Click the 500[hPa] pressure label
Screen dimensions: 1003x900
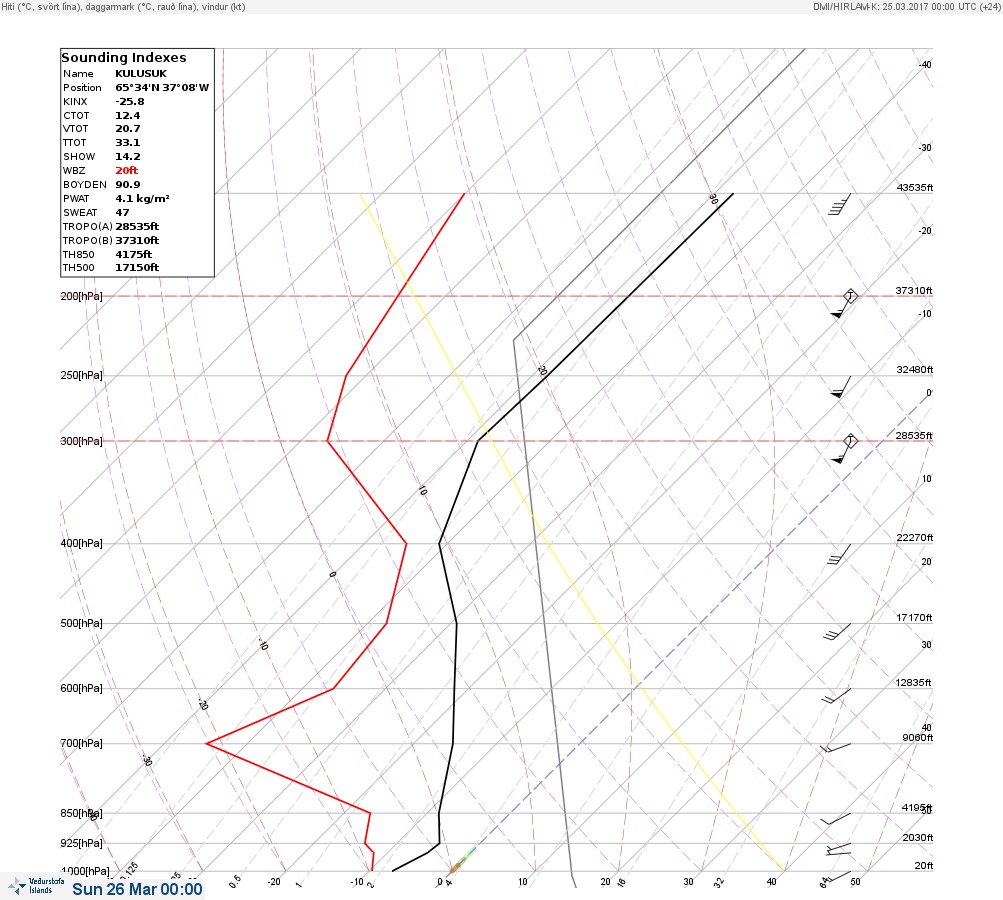(81, 623)
